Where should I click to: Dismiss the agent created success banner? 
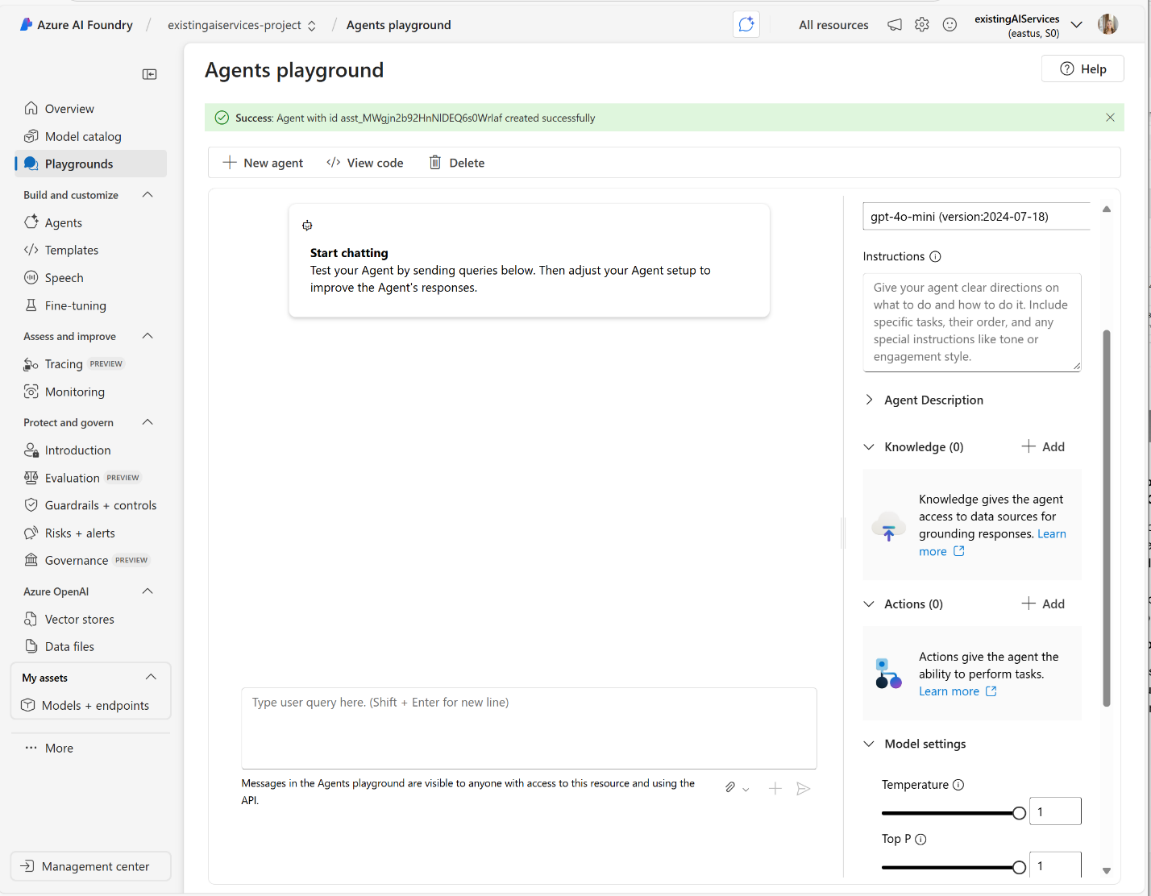coord(1110,117)
